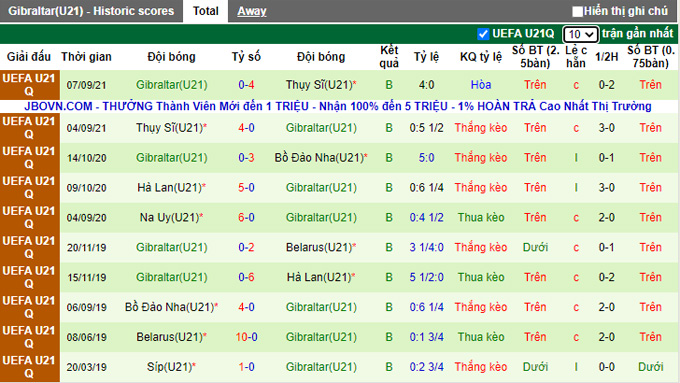The height and width of the screenshot is (383, 680).
Task: Click Síp(U21) team name
Action: coord(171,367)
